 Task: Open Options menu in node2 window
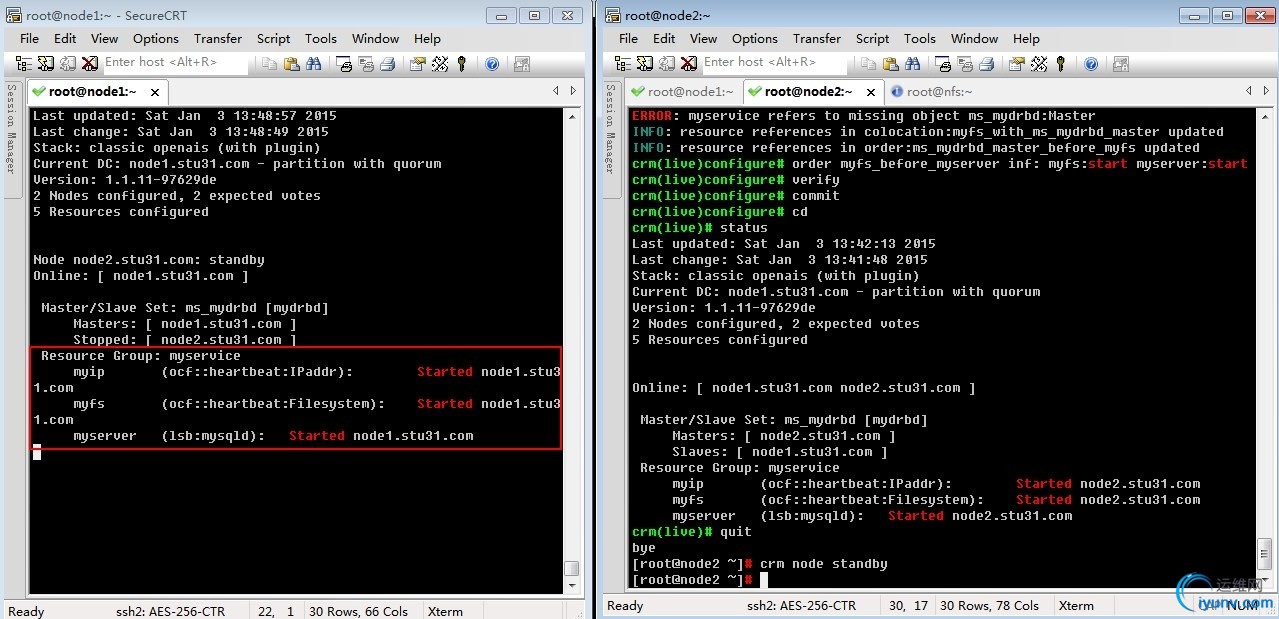[755, 38]
